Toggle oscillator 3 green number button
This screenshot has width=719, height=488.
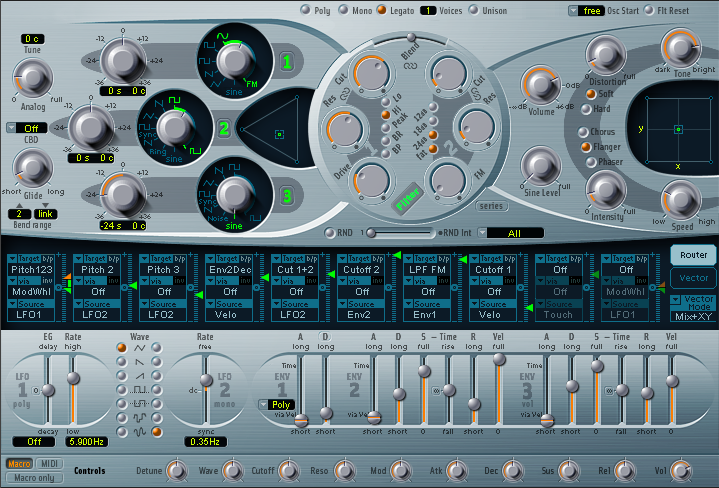[x=284, y=194]
